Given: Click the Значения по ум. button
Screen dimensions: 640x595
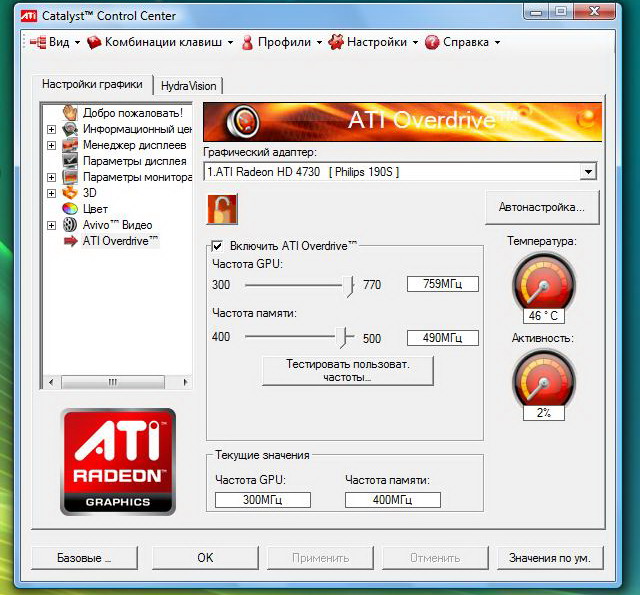Looking at the screenshot, I should 549,558.
